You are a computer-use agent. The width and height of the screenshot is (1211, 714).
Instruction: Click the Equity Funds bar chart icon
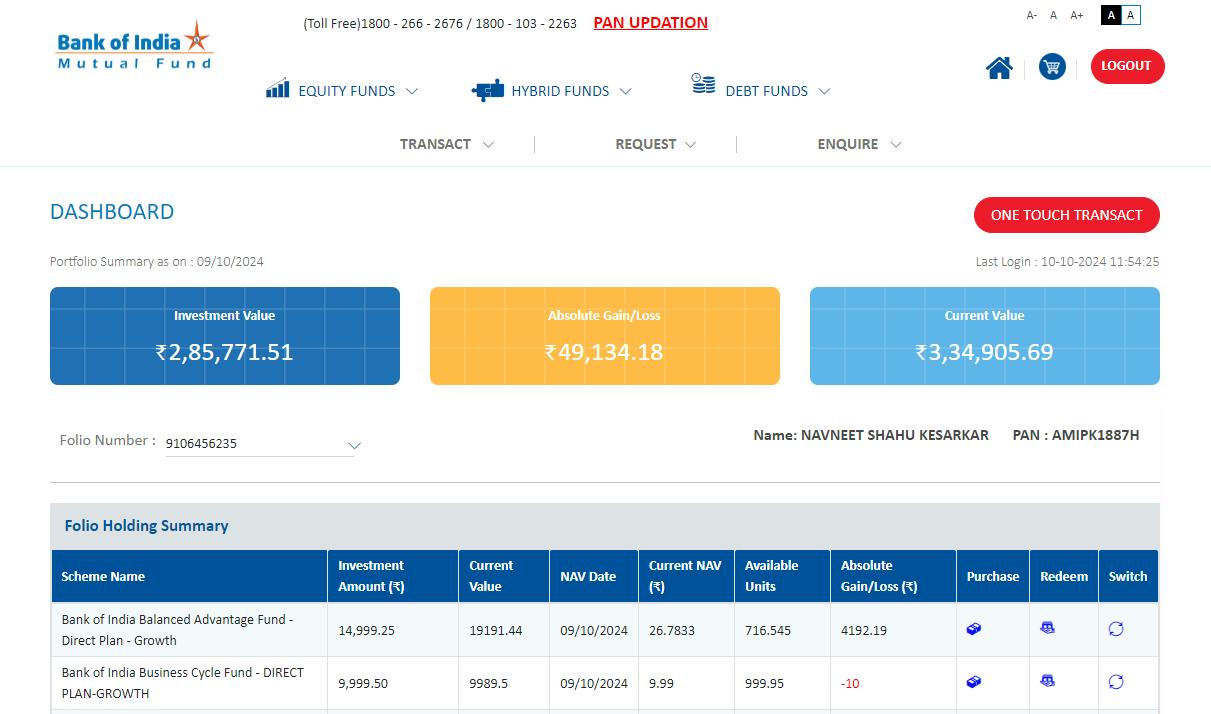pyautogui.click(x=278, y=88)
